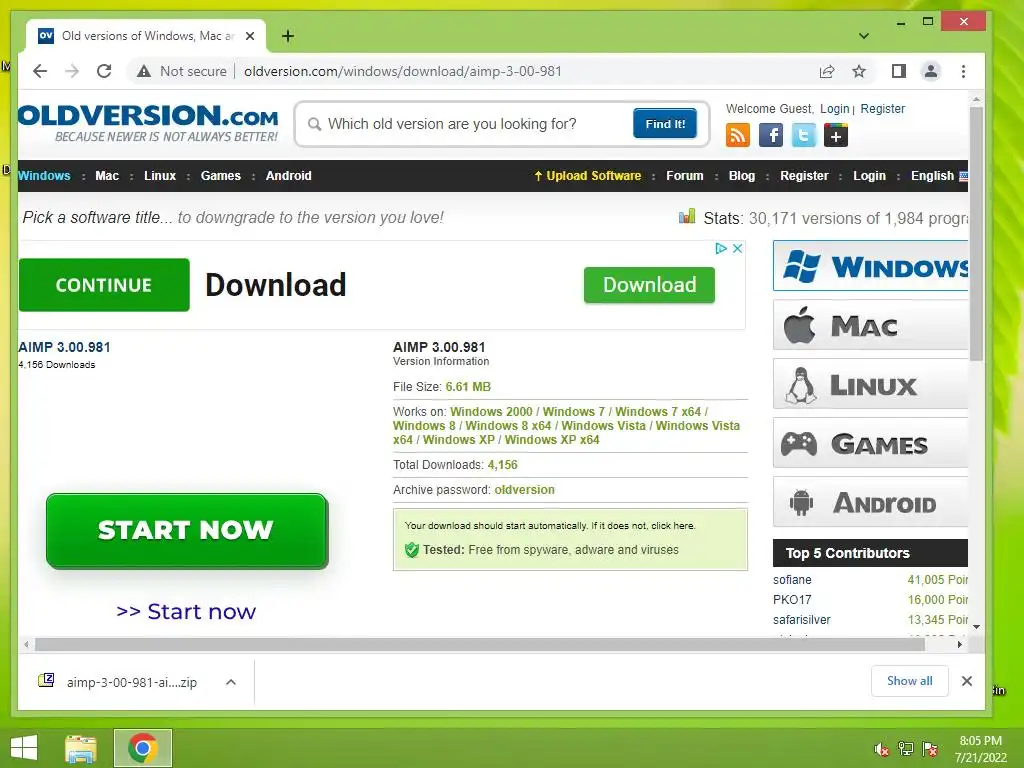Click contributor name sofiane

tap(792, 580)
